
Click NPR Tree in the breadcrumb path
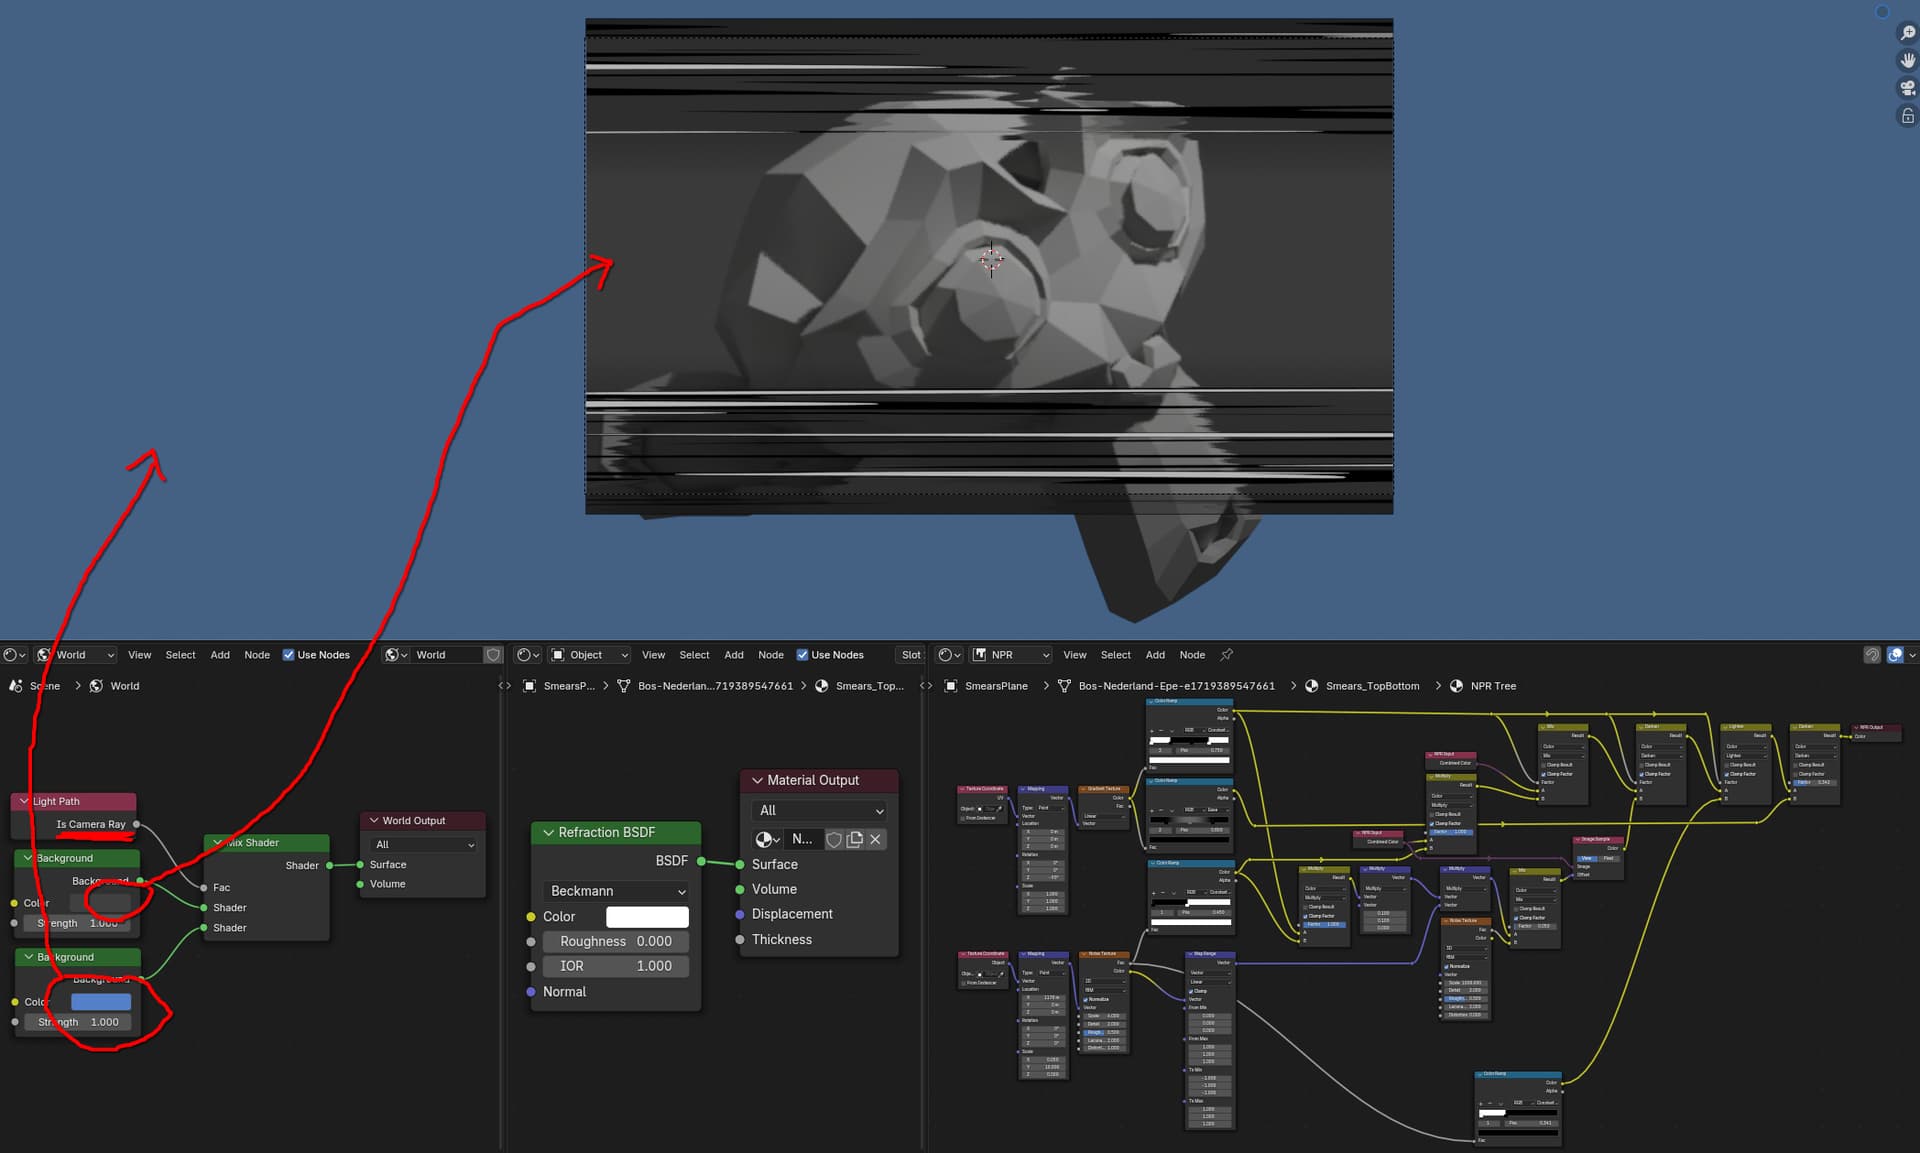1493,686
